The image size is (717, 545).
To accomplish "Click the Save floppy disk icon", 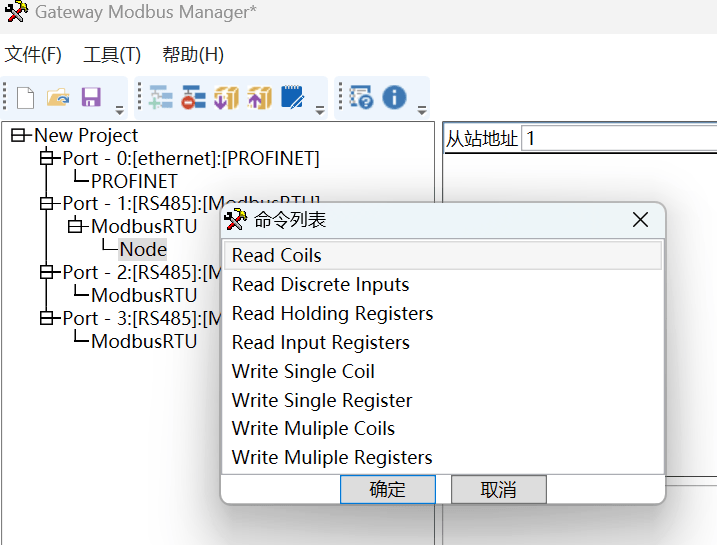I will (91, 97).
